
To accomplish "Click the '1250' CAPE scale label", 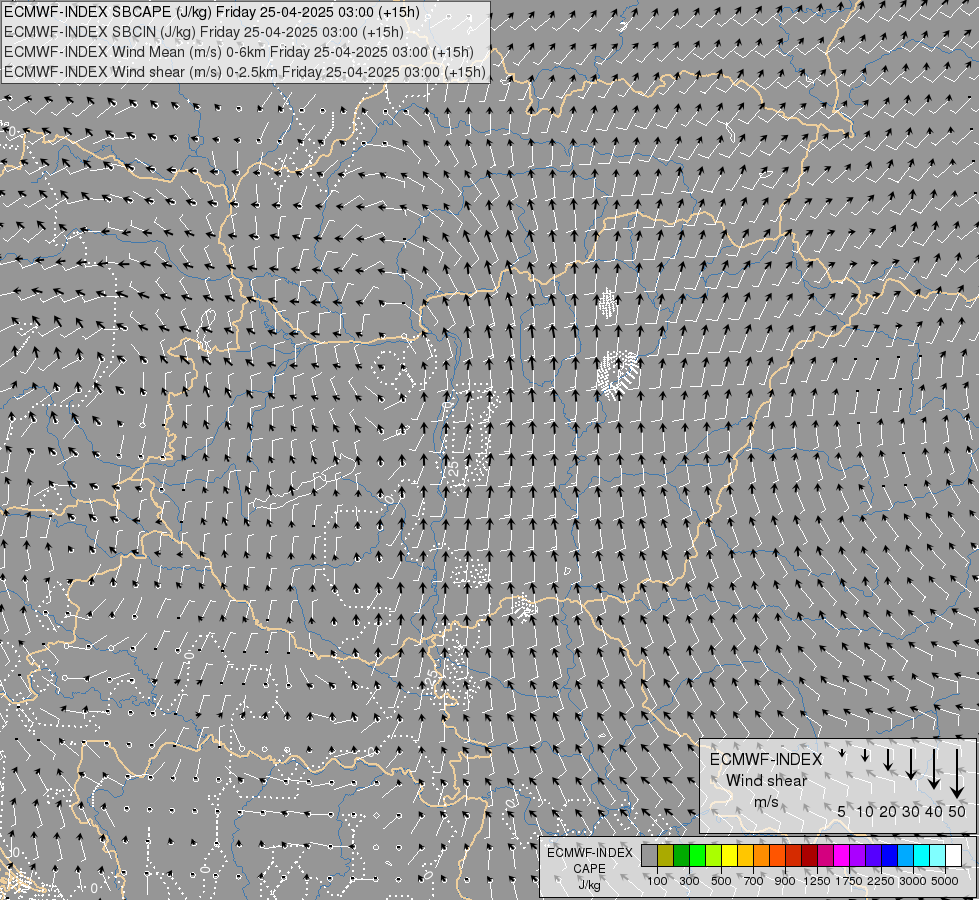I will [817, 881].
